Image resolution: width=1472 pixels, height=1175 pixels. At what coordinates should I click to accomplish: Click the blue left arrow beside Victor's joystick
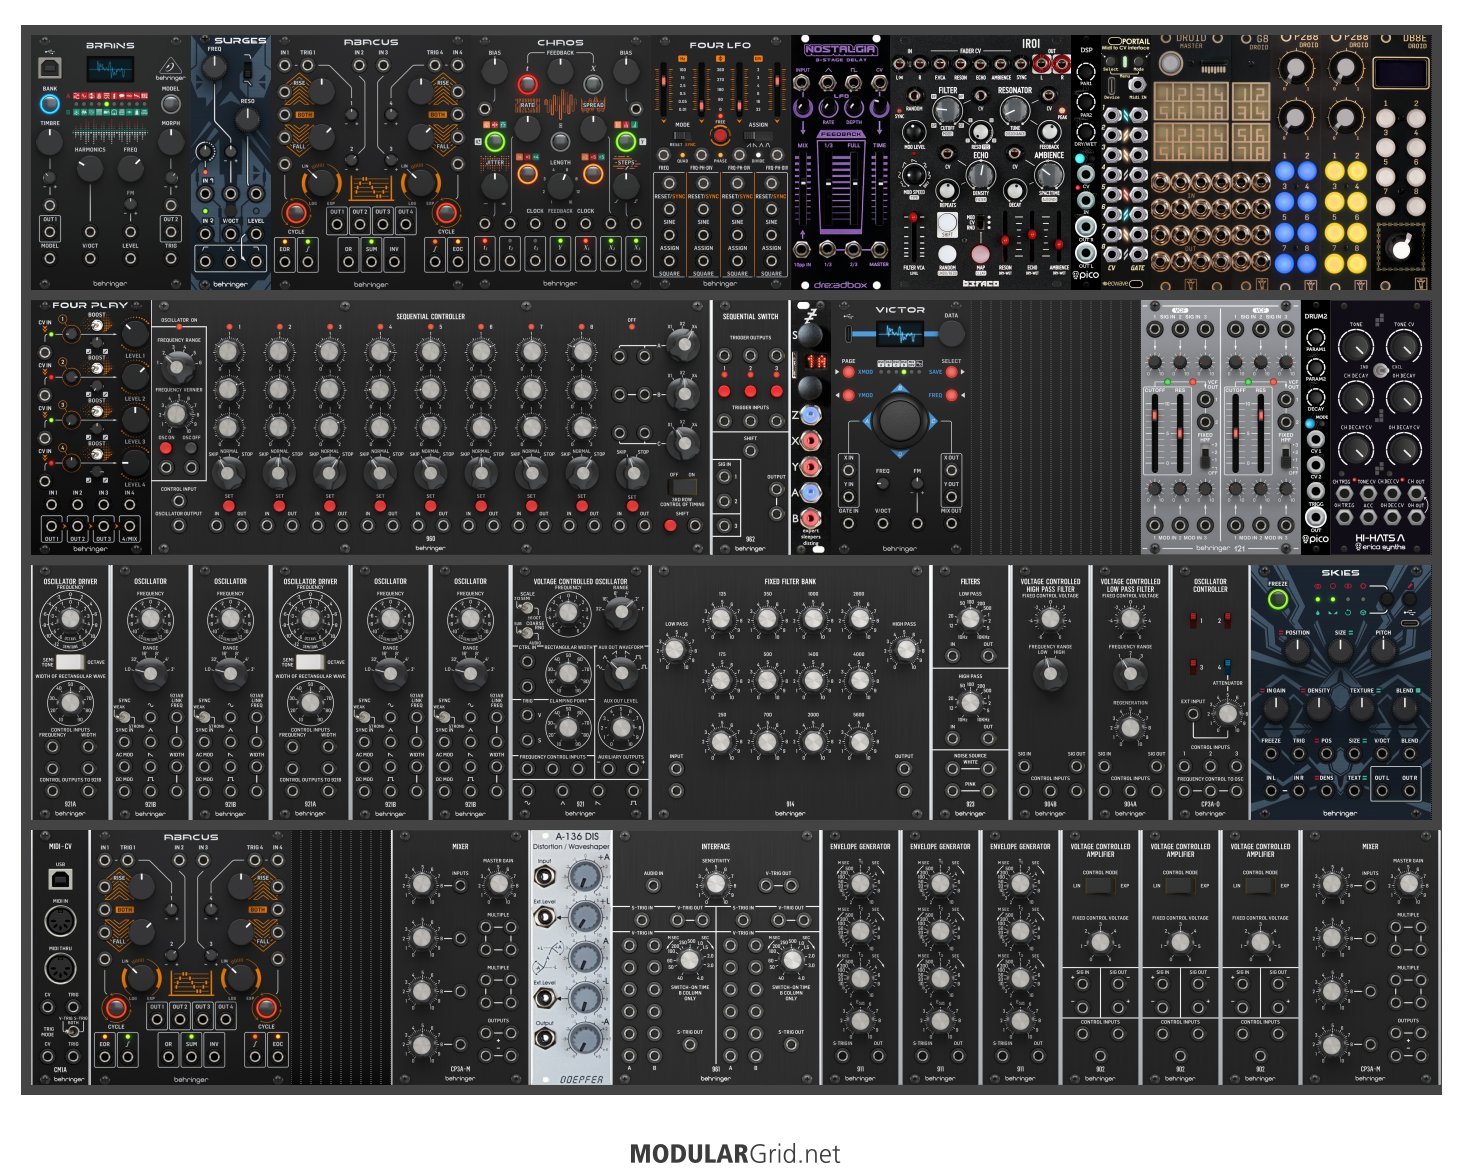pos(866,421)
